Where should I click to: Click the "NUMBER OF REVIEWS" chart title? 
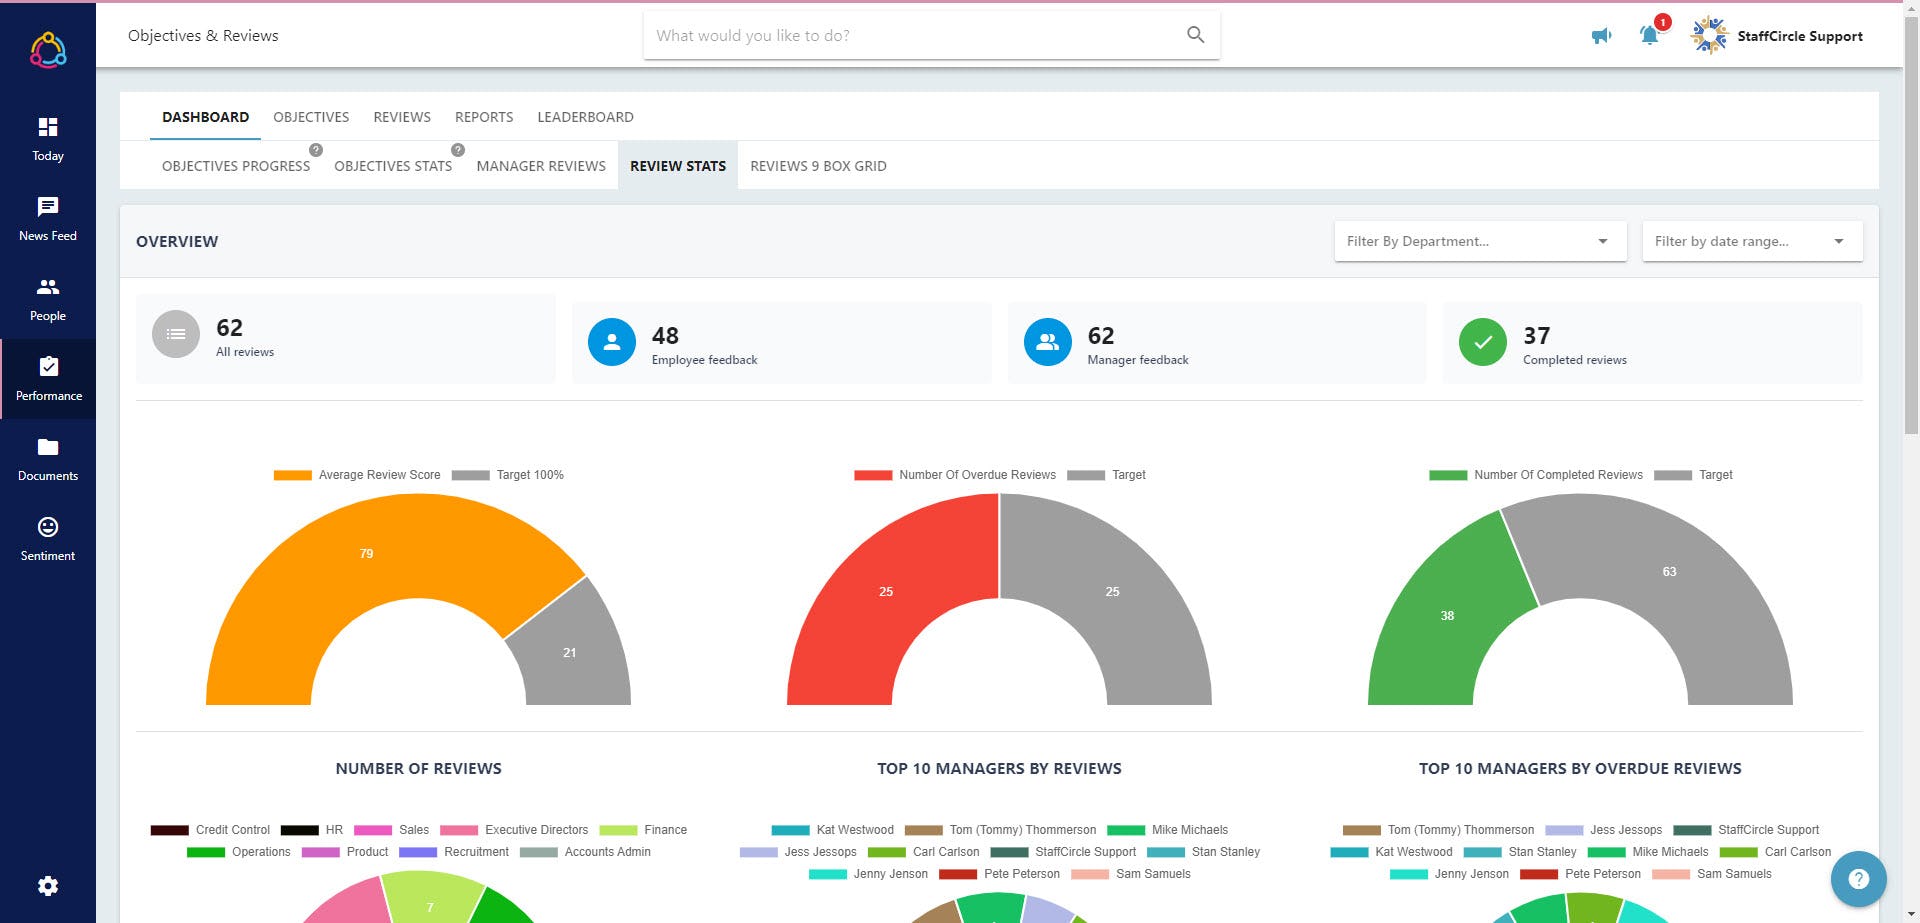418,769
